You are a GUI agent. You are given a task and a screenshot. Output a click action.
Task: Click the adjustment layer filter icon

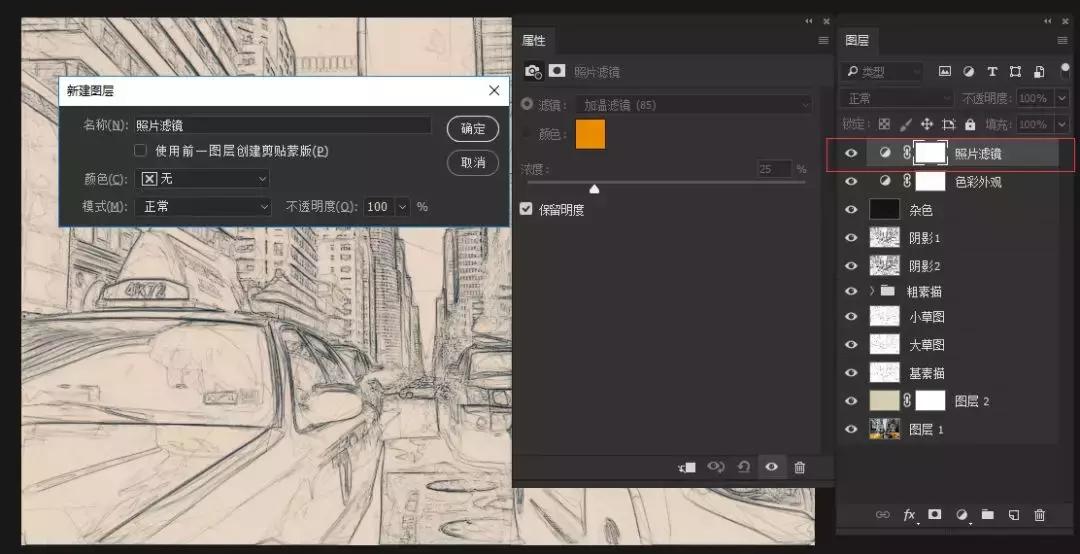968,72
